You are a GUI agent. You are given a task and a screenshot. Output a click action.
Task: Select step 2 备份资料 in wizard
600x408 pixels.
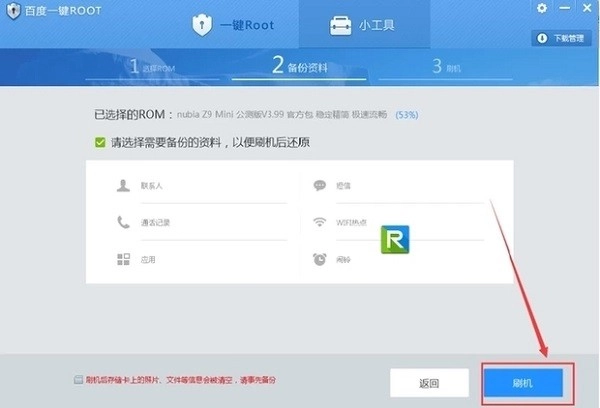click(298, 67)
